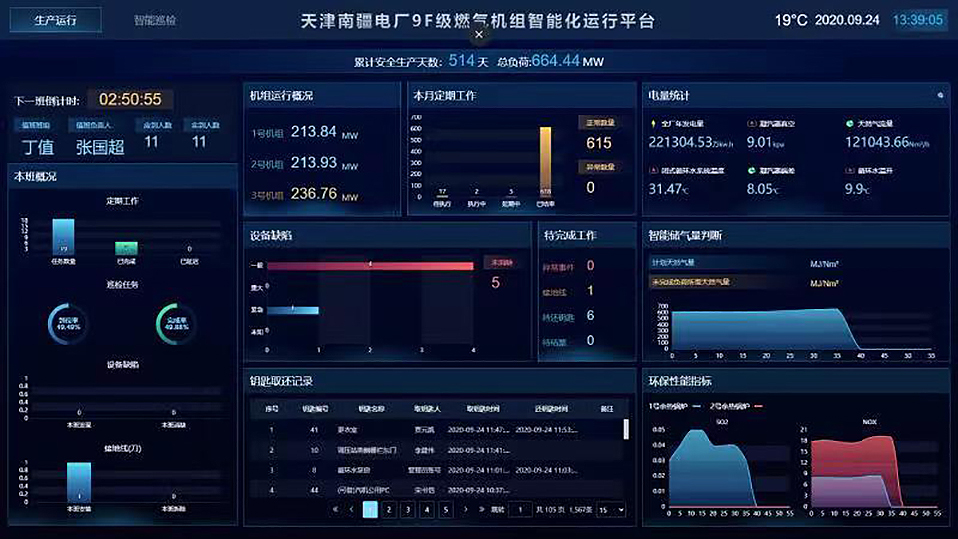Click the icon next to the 9.01 kpa label
Image resolution: width=958 pixels, height=539 pixels.
[x=751, y=123]
